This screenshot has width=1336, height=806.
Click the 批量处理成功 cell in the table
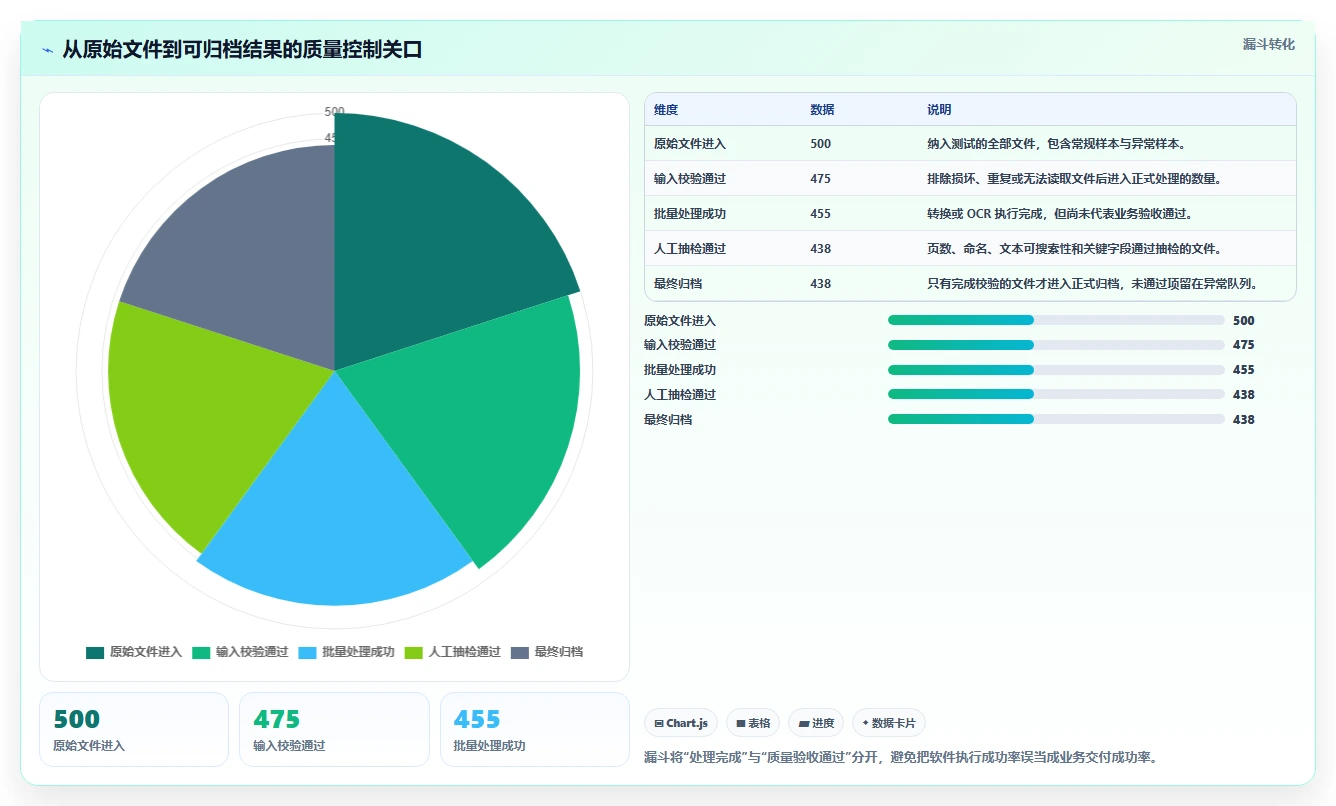tap(690, 214)
